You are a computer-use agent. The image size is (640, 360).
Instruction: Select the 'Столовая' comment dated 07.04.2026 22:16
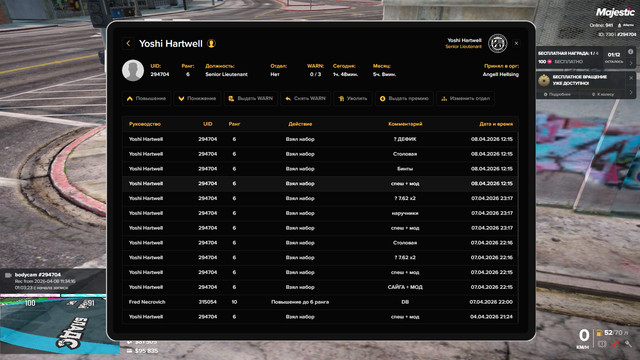click(405, 243)
